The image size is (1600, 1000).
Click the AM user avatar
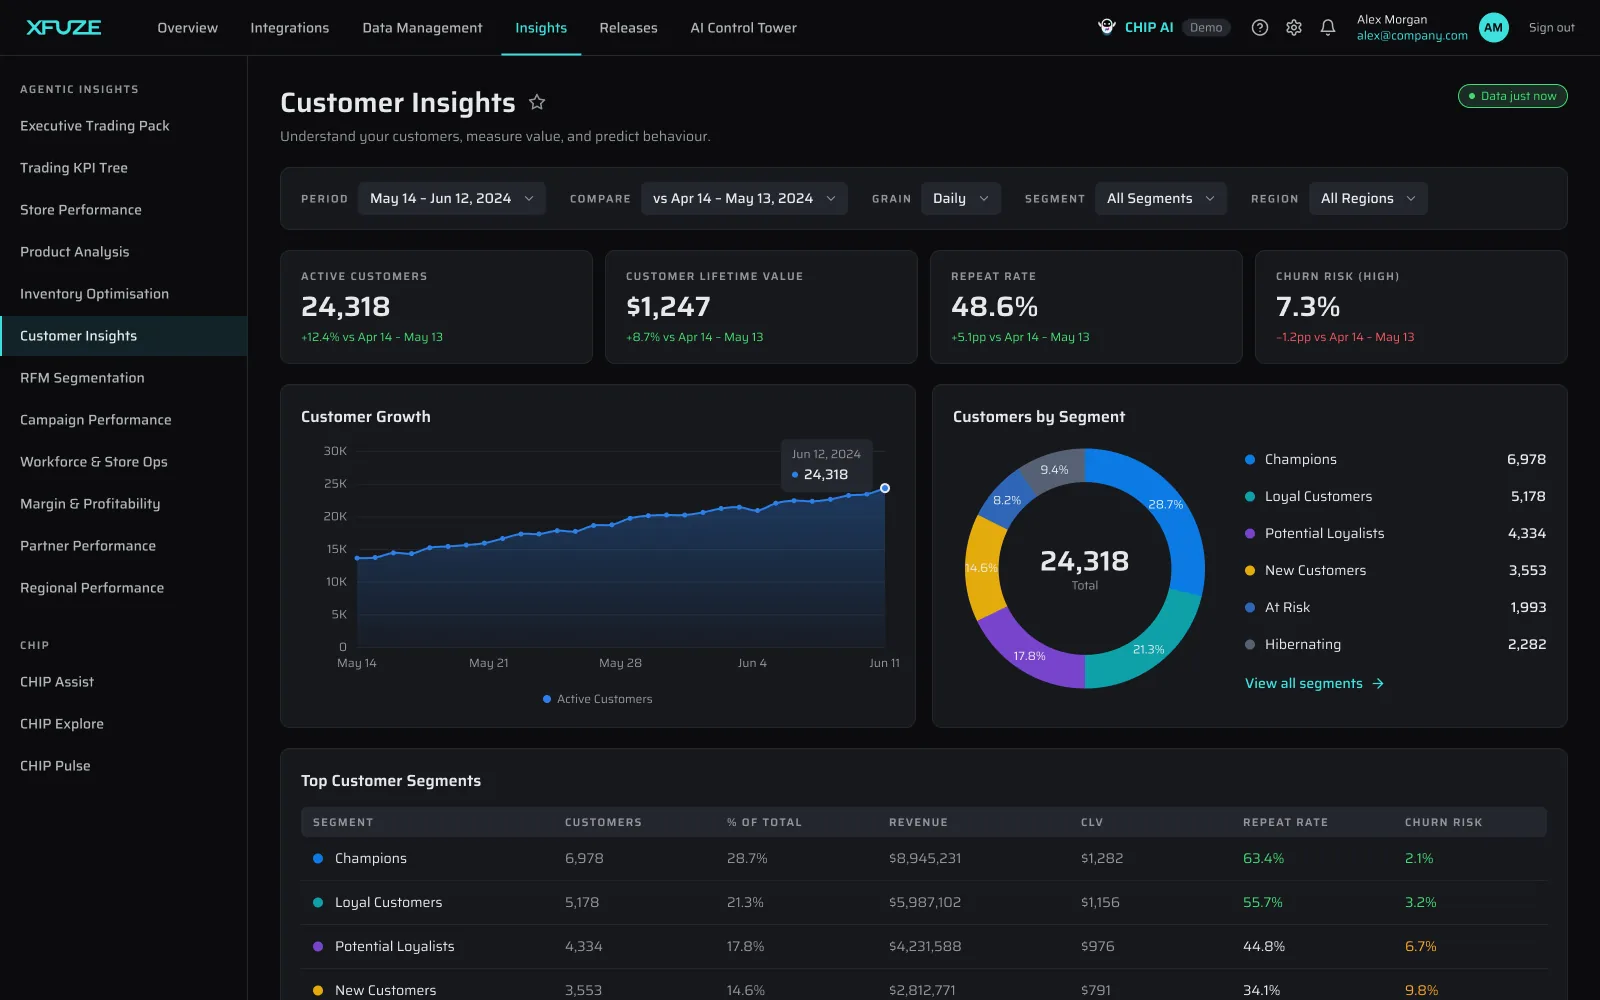click(1493, 28)
